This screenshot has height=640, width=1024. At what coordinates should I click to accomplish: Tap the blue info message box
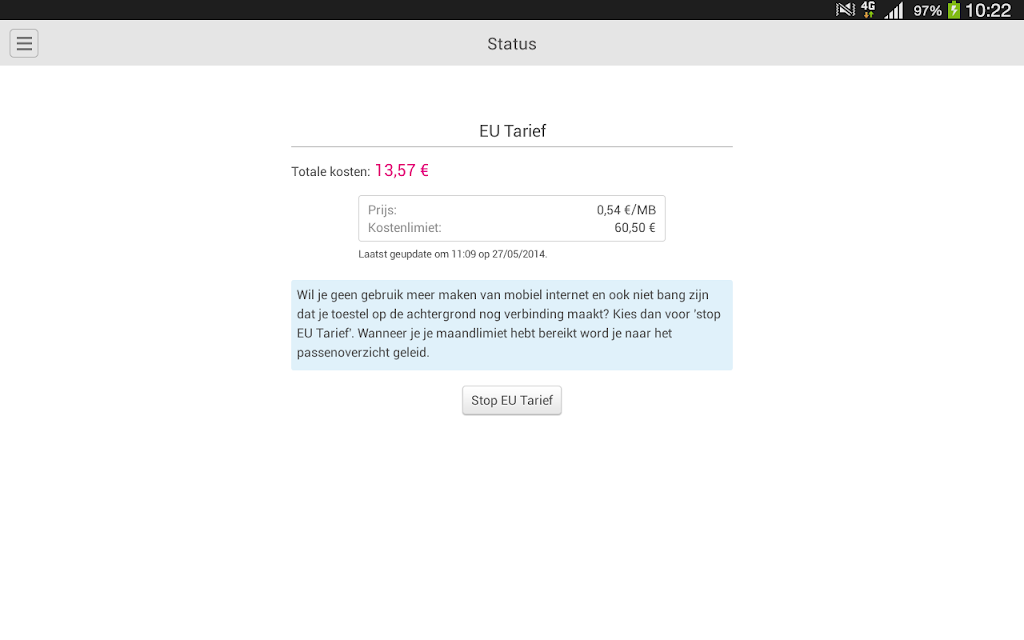(x=512, y=325)
